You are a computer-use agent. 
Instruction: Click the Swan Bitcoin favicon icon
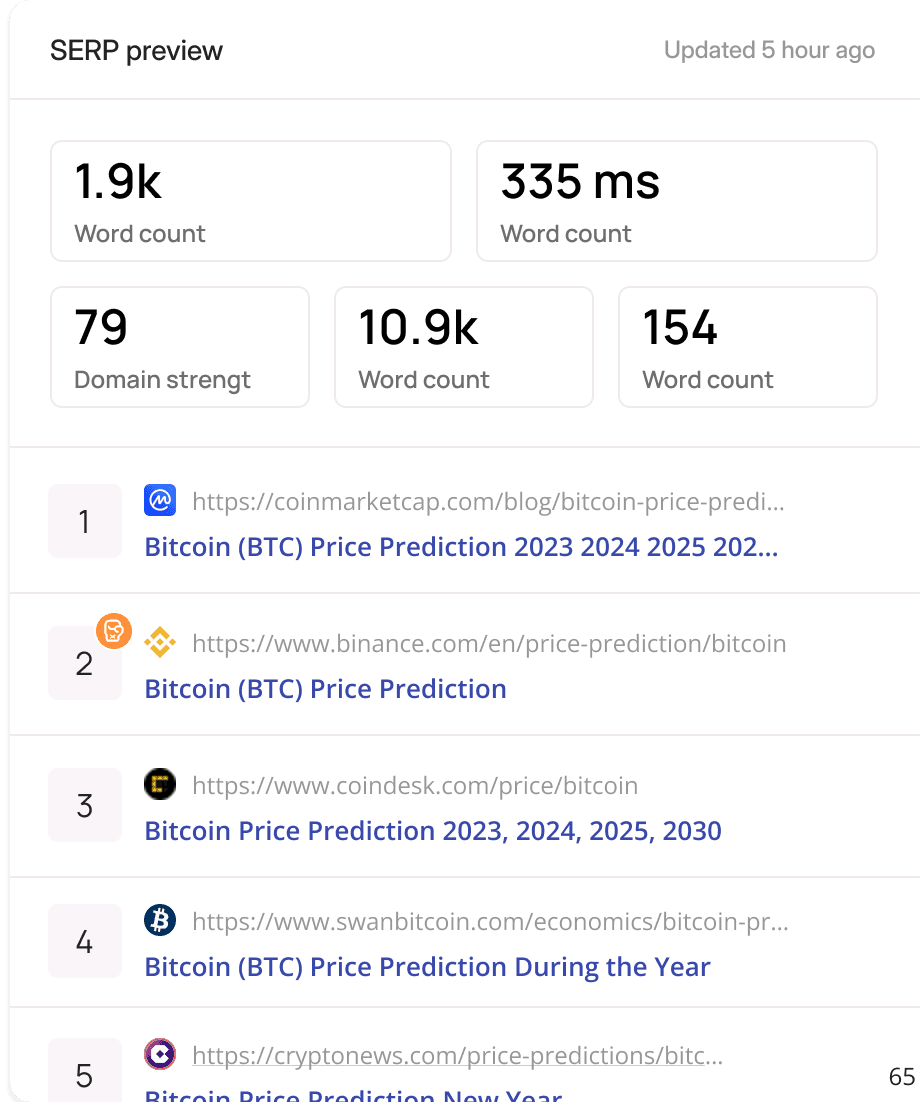pos(160,921)
